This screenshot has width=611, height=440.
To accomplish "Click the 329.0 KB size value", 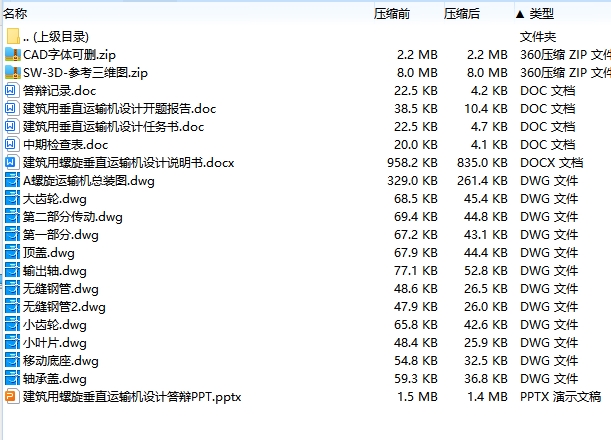I will click(412, 180).
